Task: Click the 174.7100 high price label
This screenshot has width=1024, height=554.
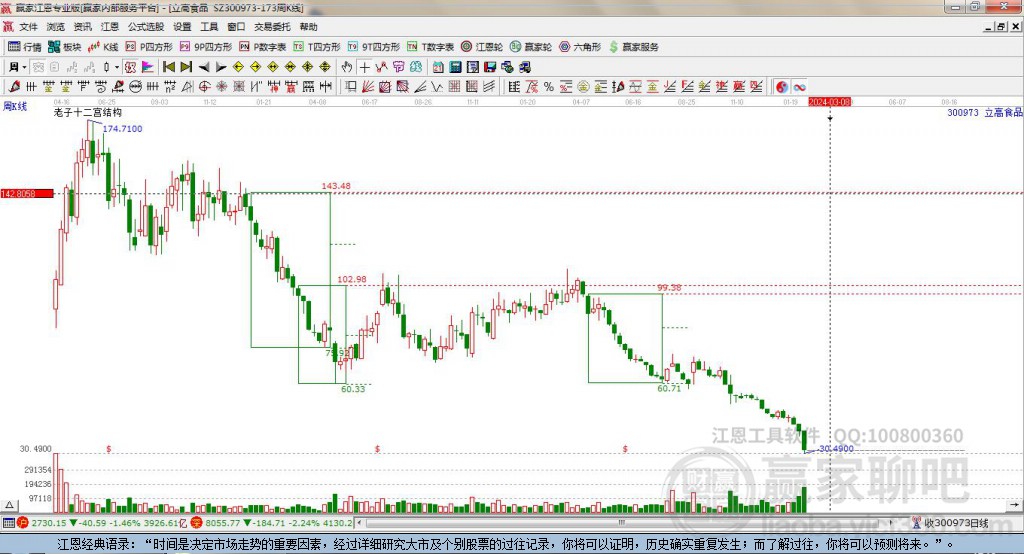Action: tap(122, 129)
